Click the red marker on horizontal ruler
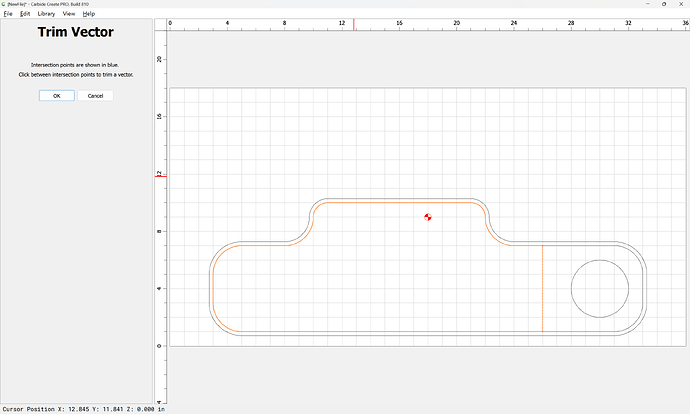The image size is (690, 414). [x=353, y=25]
